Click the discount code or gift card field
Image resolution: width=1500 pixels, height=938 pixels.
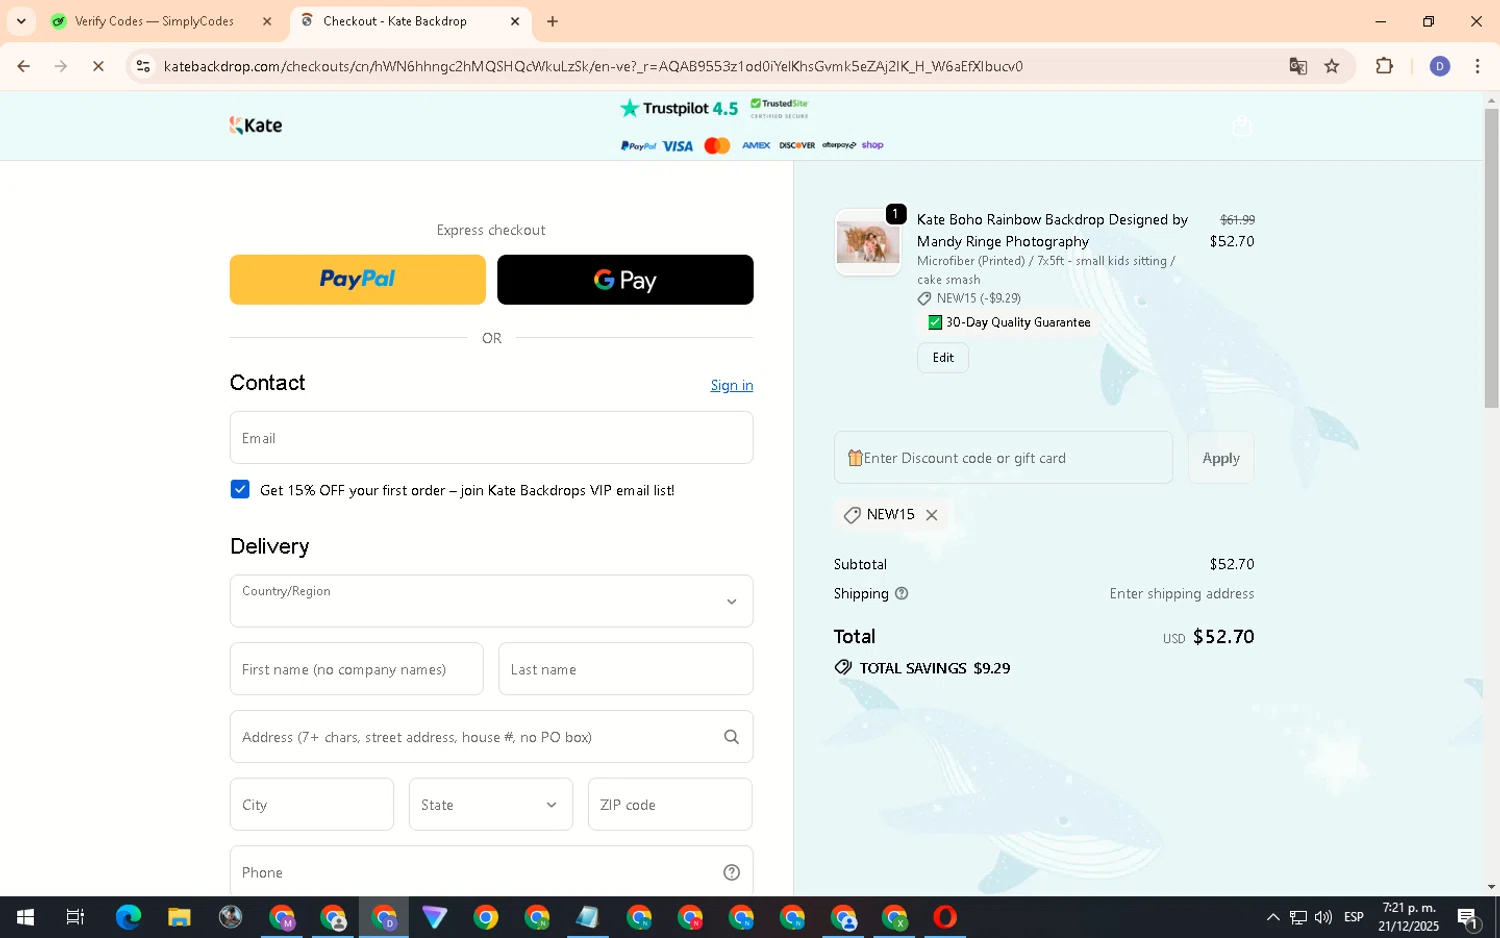tap(1003, 458)
